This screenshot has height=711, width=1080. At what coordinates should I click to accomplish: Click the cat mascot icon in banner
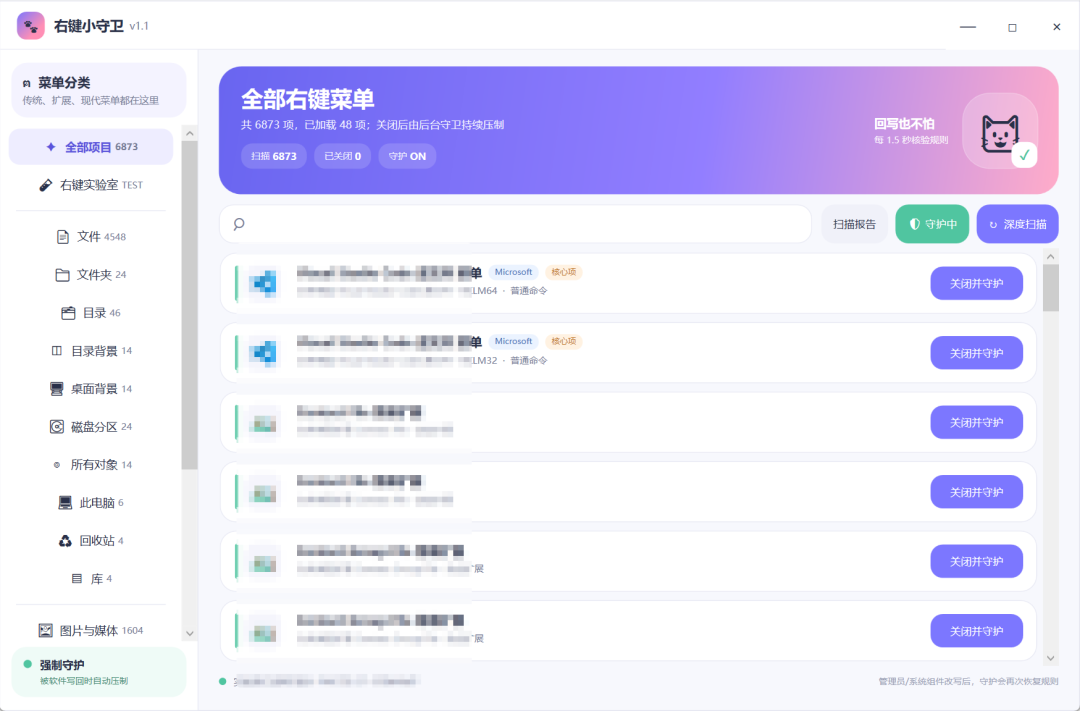1000,132
